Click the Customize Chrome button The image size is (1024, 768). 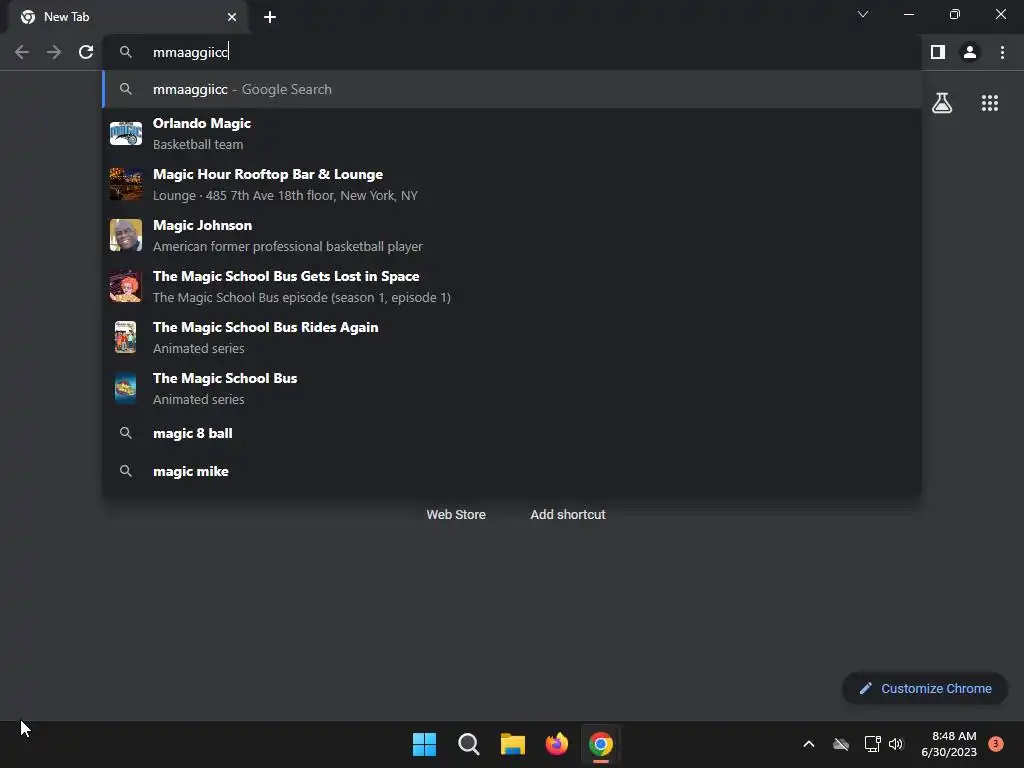(925, 688)
